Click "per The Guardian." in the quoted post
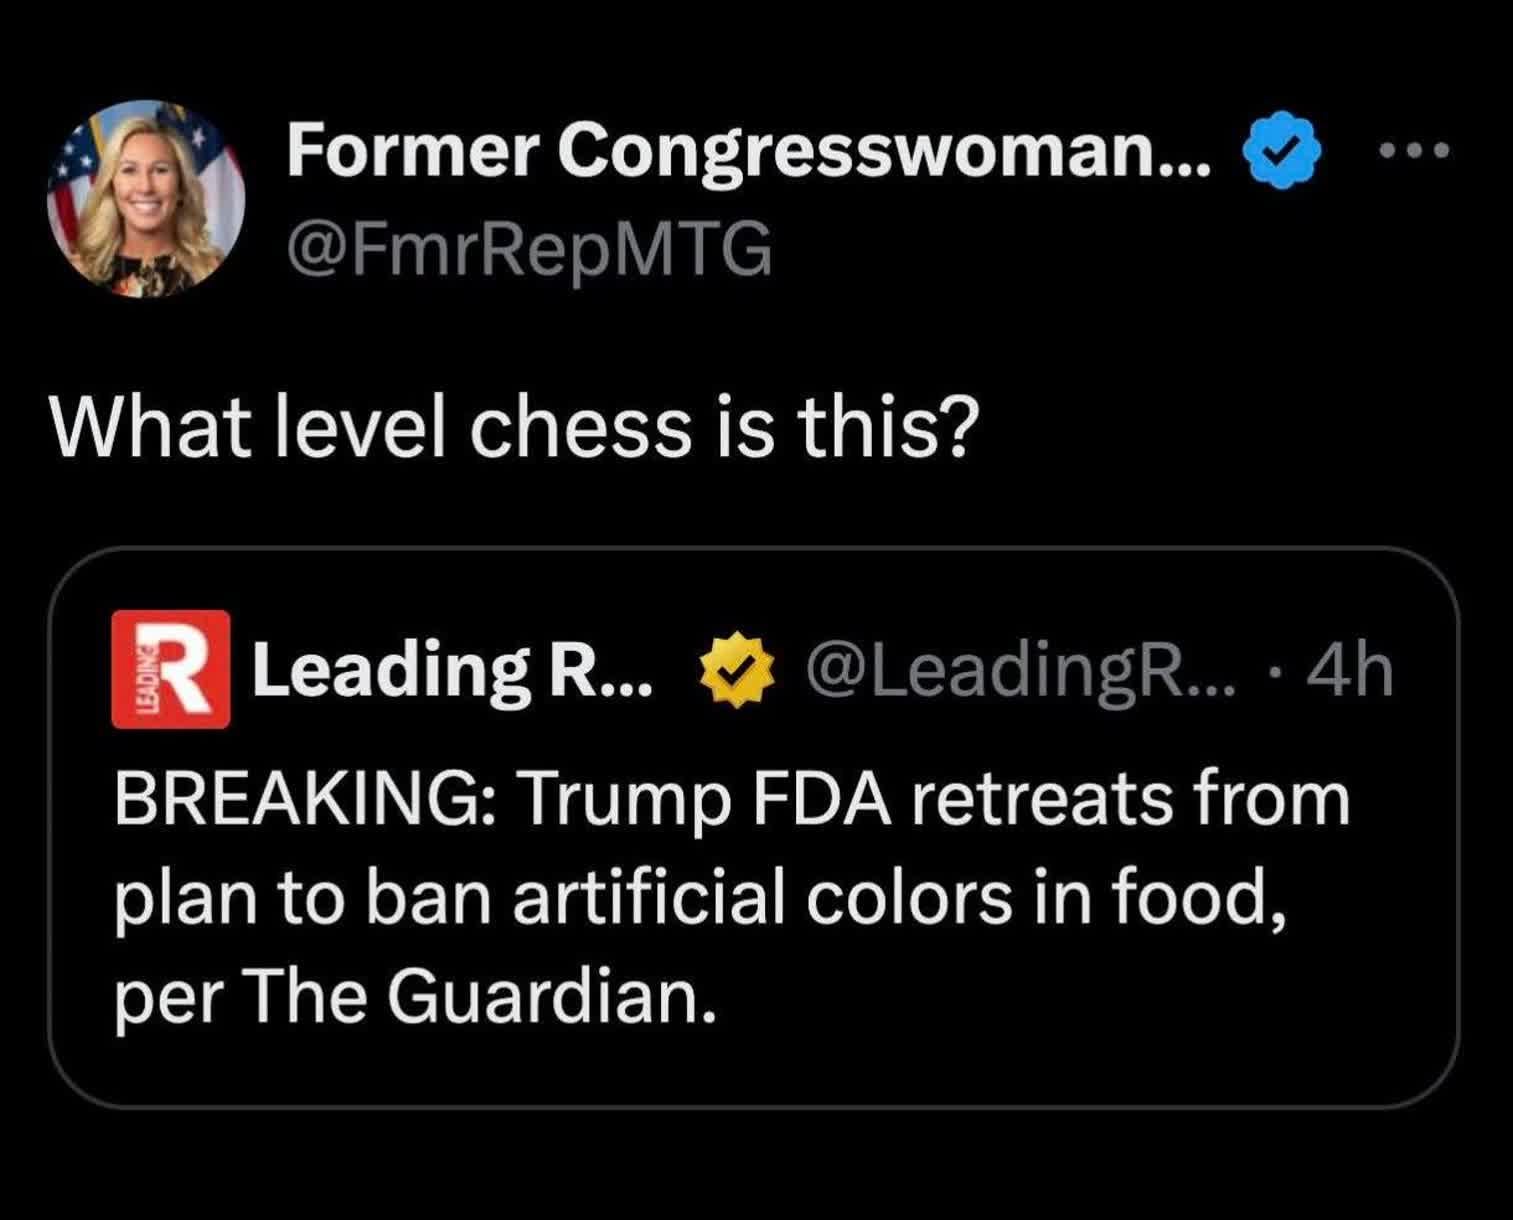1513x1220 pixels. (x=415, y=996)
